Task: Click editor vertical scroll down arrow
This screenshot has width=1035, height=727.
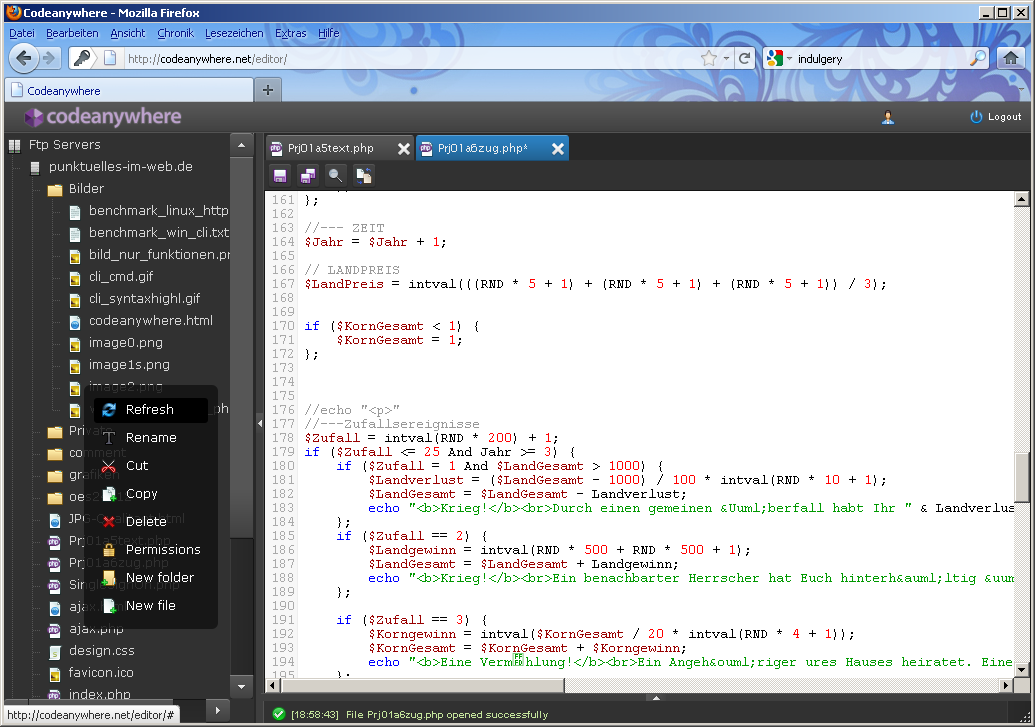Action: (x=1021, y=670)
